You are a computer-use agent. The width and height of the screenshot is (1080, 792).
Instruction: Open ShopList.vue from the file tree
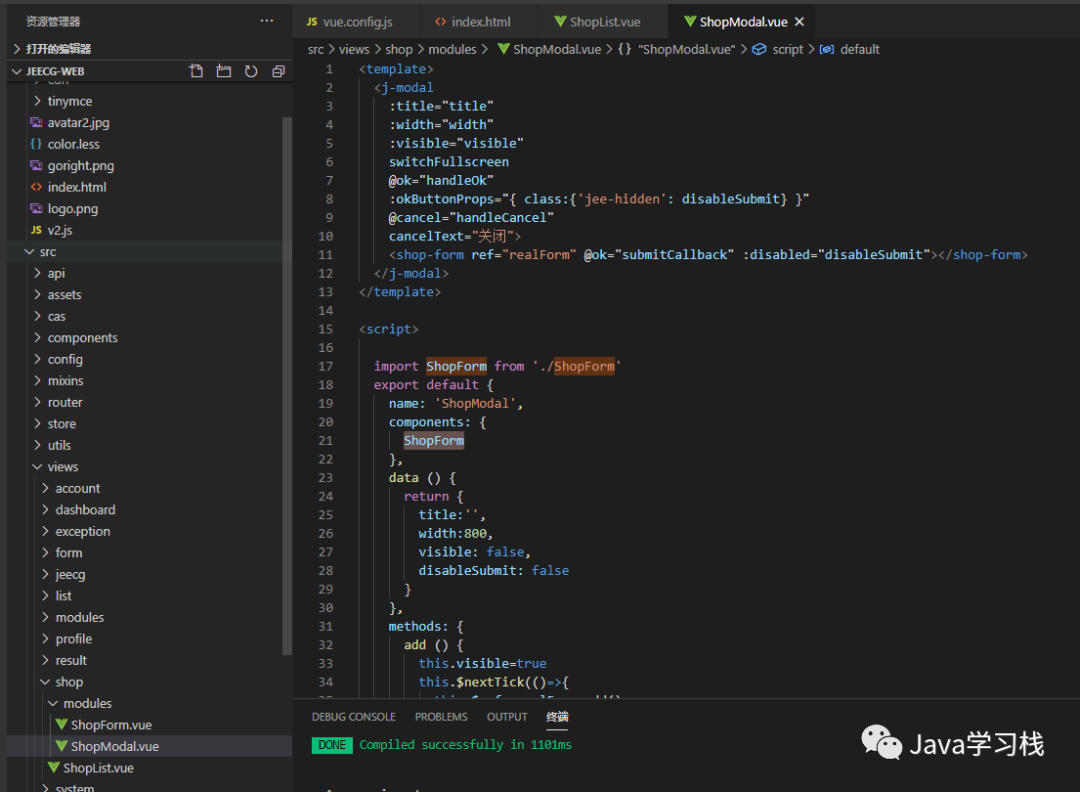click(149, 768)
